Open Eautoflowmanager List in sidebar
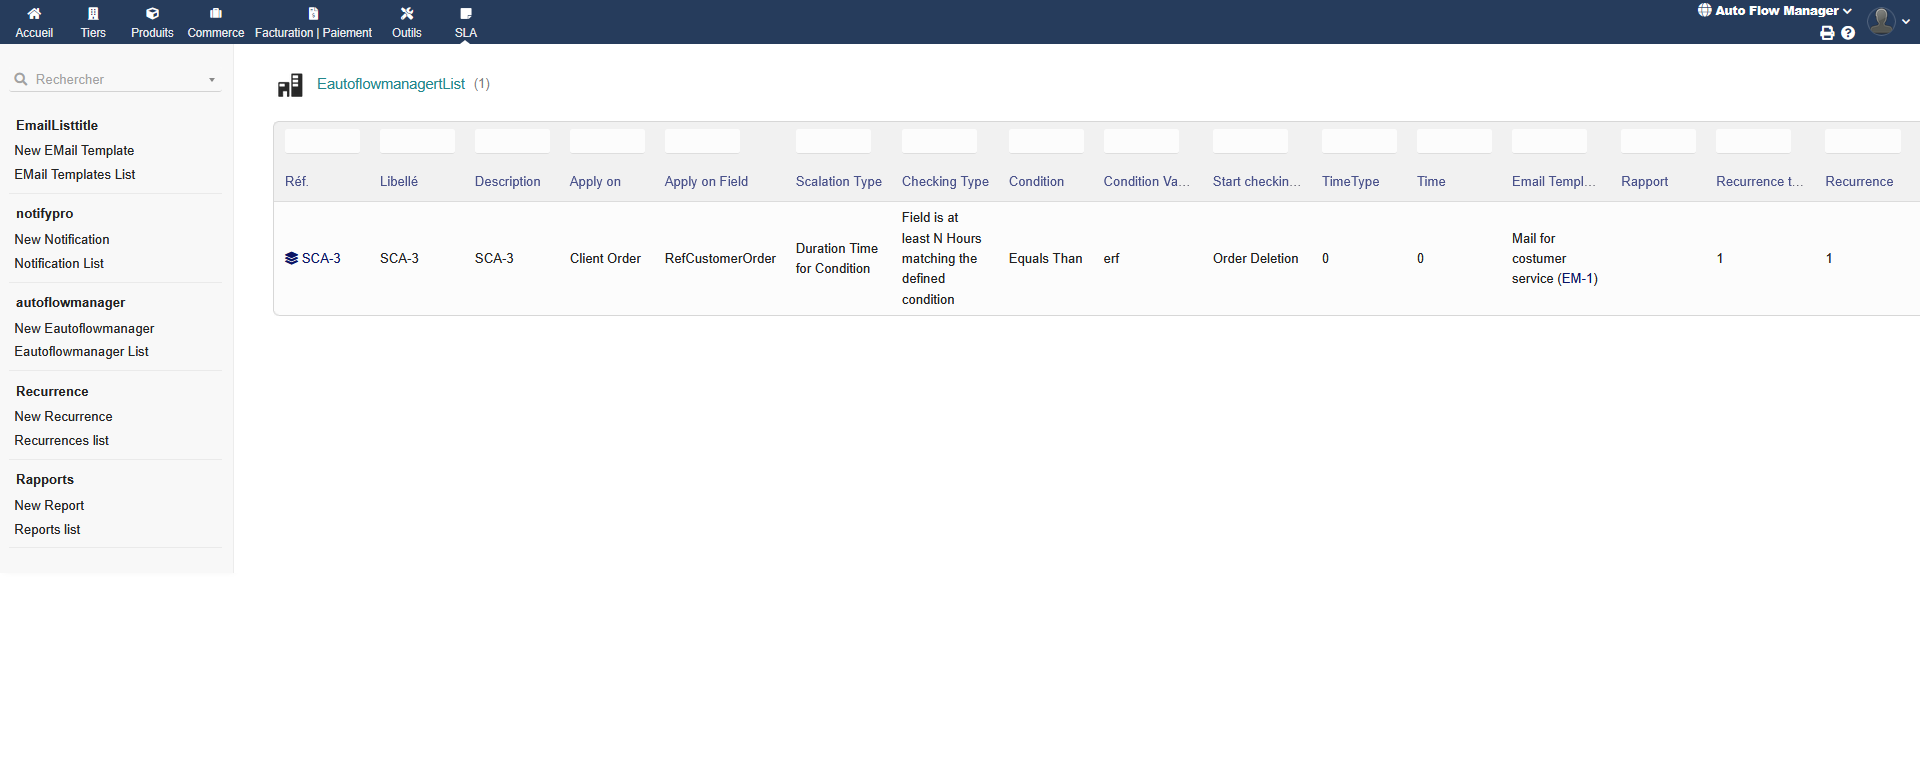This screenshot has width=1920, height=769. 81,352
